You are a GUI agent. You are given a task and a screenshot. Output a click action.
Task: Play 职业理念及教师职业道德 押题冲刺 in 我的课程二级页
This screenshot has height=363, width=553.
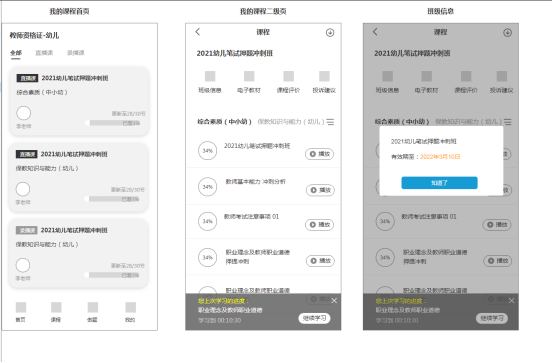point(320,261)
